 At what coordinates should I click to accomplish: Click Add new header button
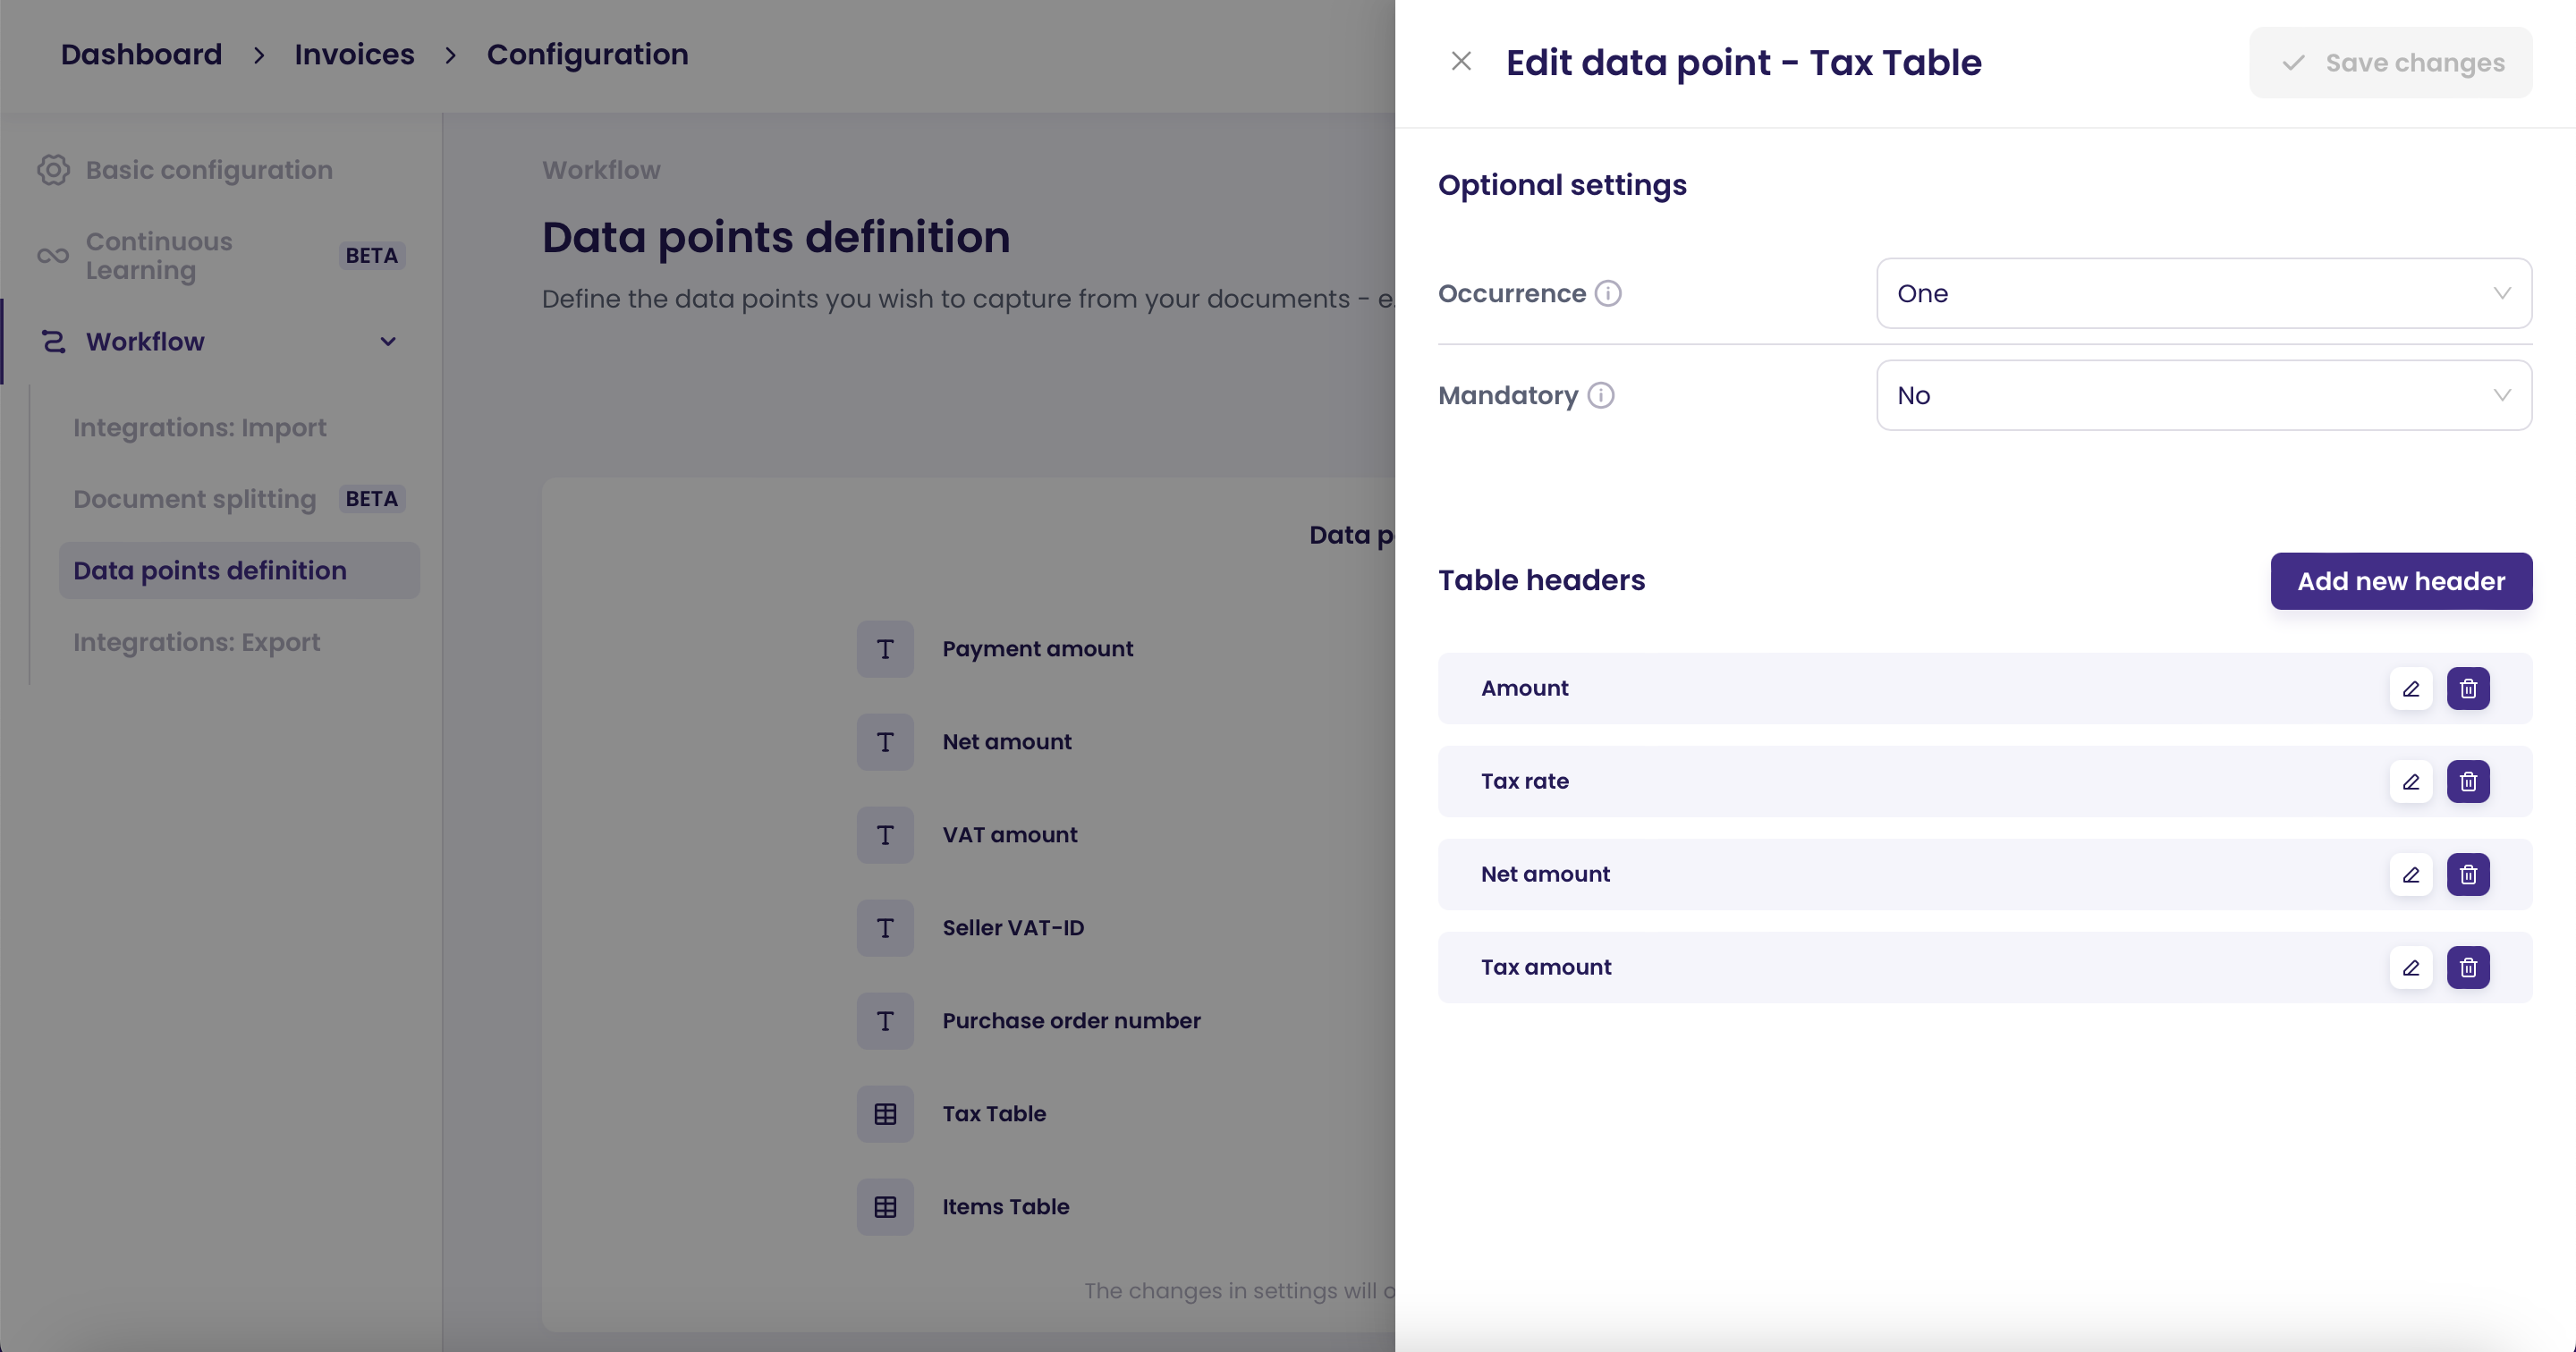point(2400,582)
